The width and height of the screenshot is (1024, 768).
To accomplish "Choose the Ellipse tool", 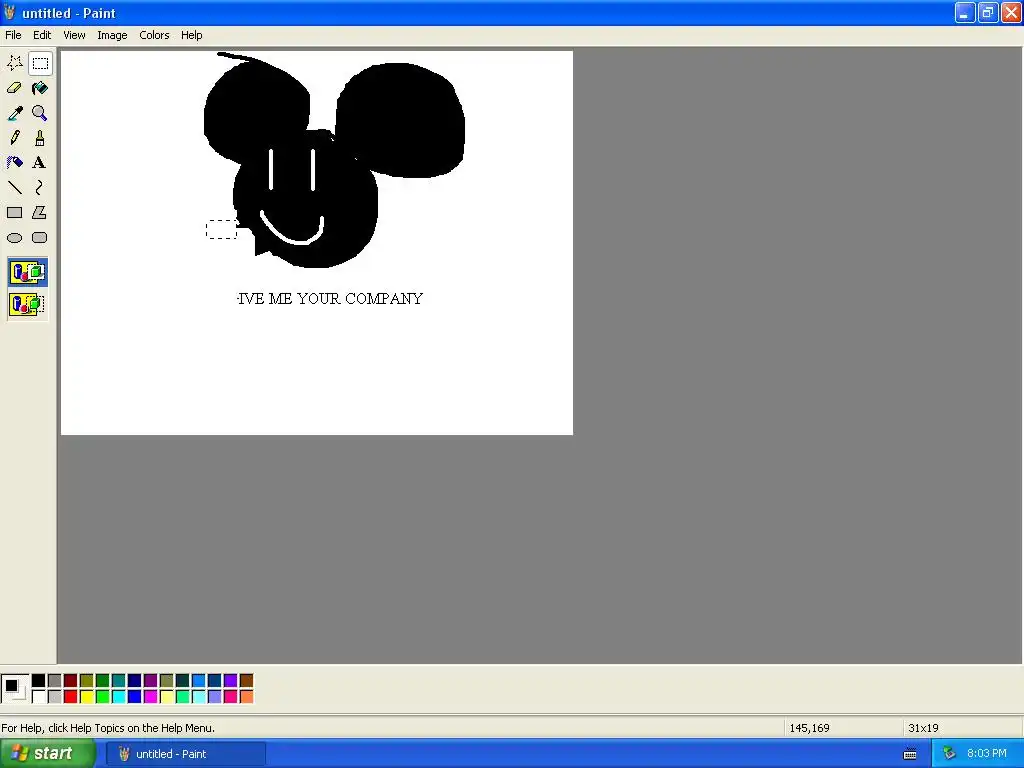I will click(x=14, y=238).
